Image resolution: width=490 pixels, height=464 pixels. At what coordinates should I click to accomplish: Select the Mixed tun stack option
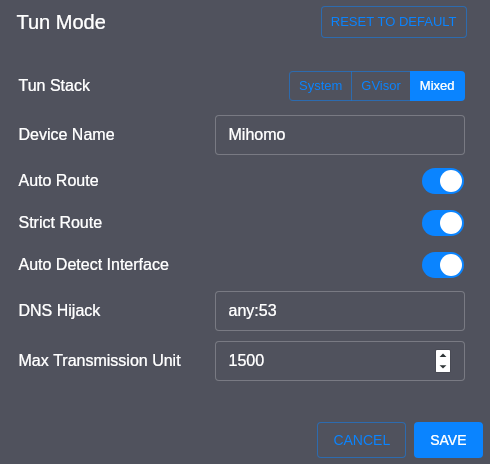tap(437, 86)
